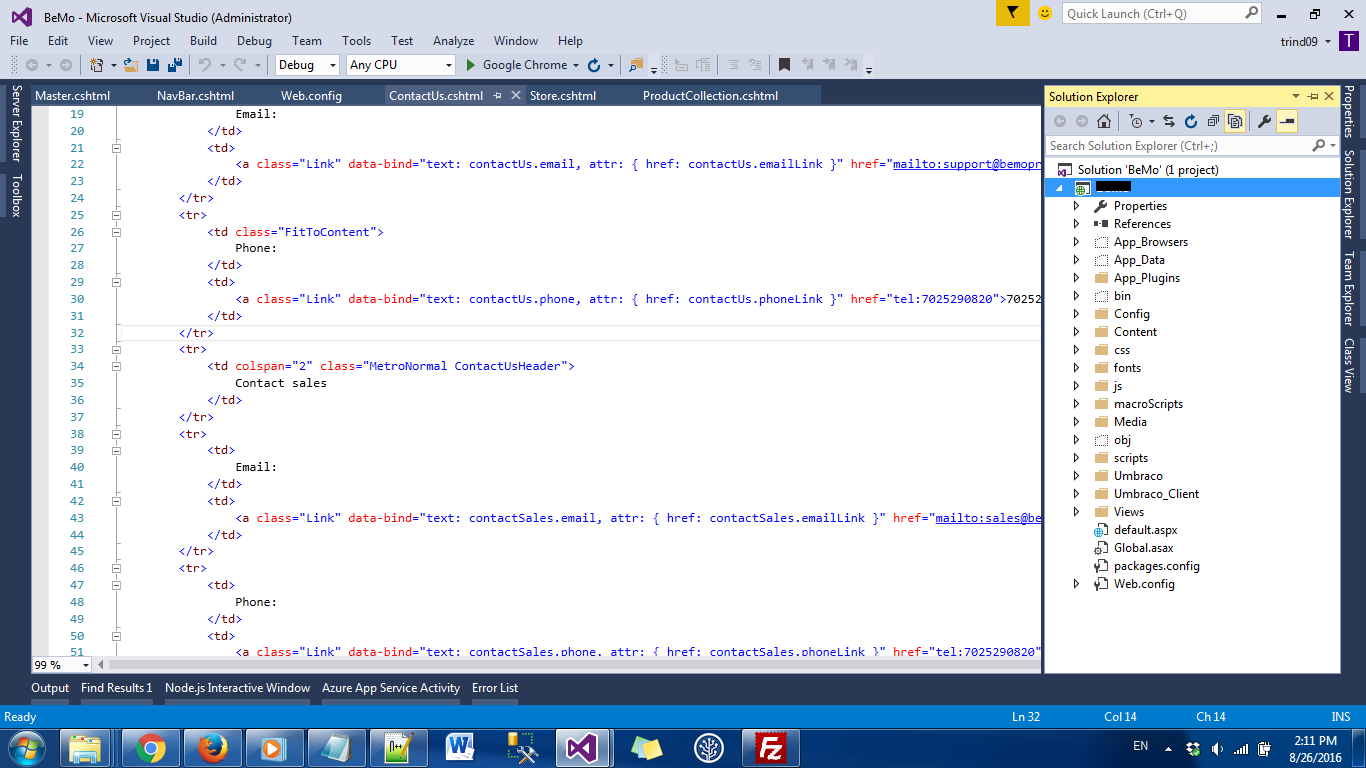The width and height of the screenshot is (1366, 768).
Task: Click the Solution Explorer search magnifier icon
Action: (1318, 146)
